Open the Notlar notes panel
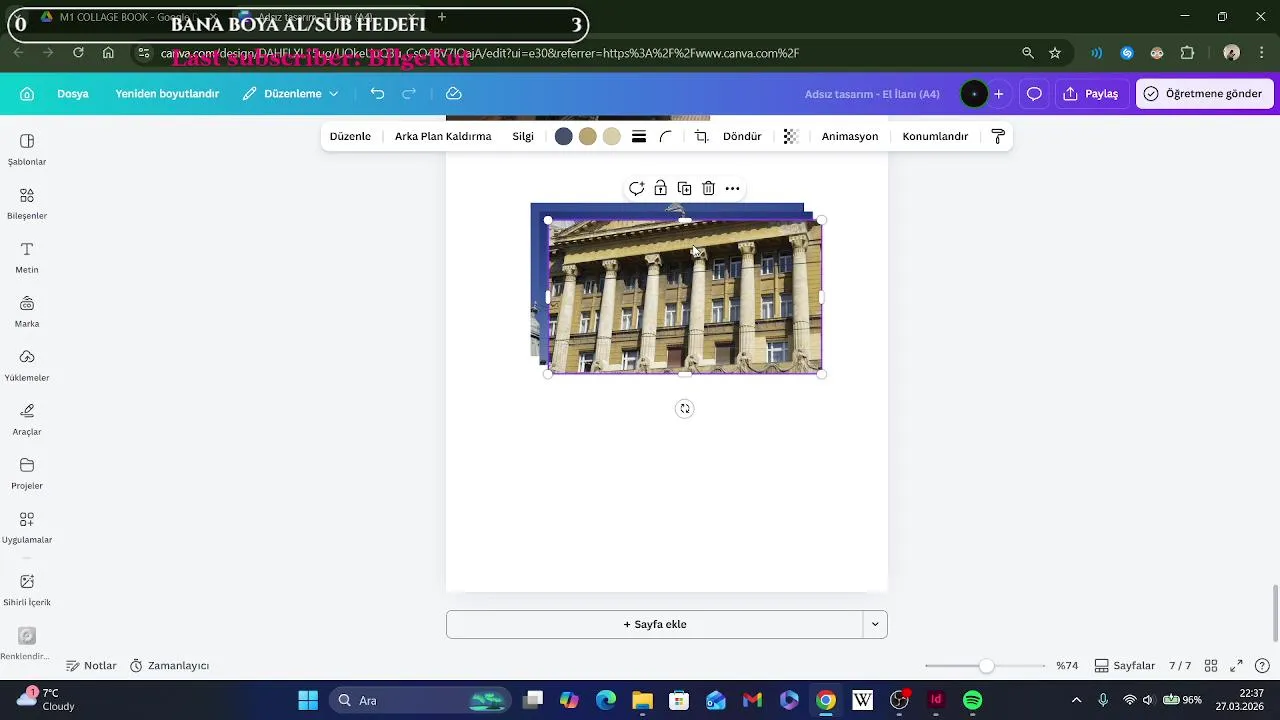The width and height of the screenshot is (1280, 720). 91,666
